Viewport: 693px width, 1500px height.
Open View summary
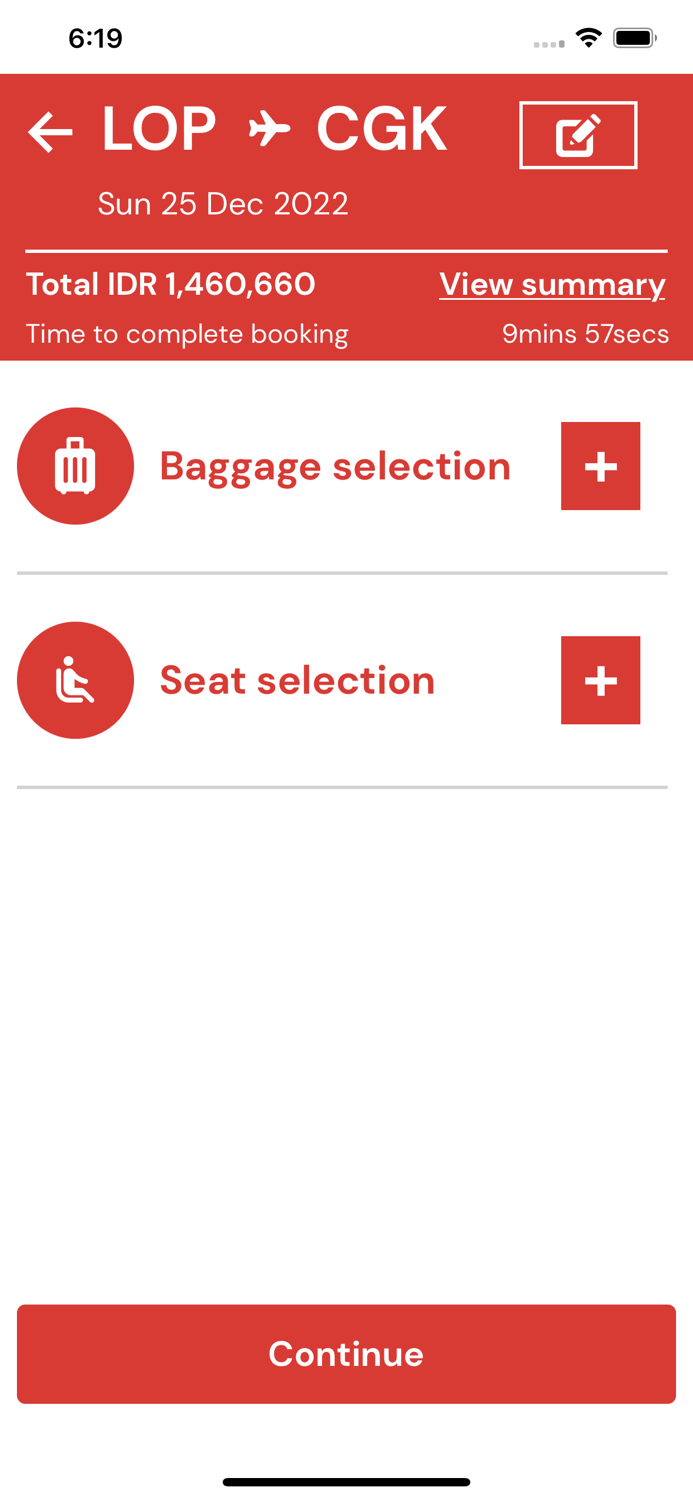coord(552,285)
